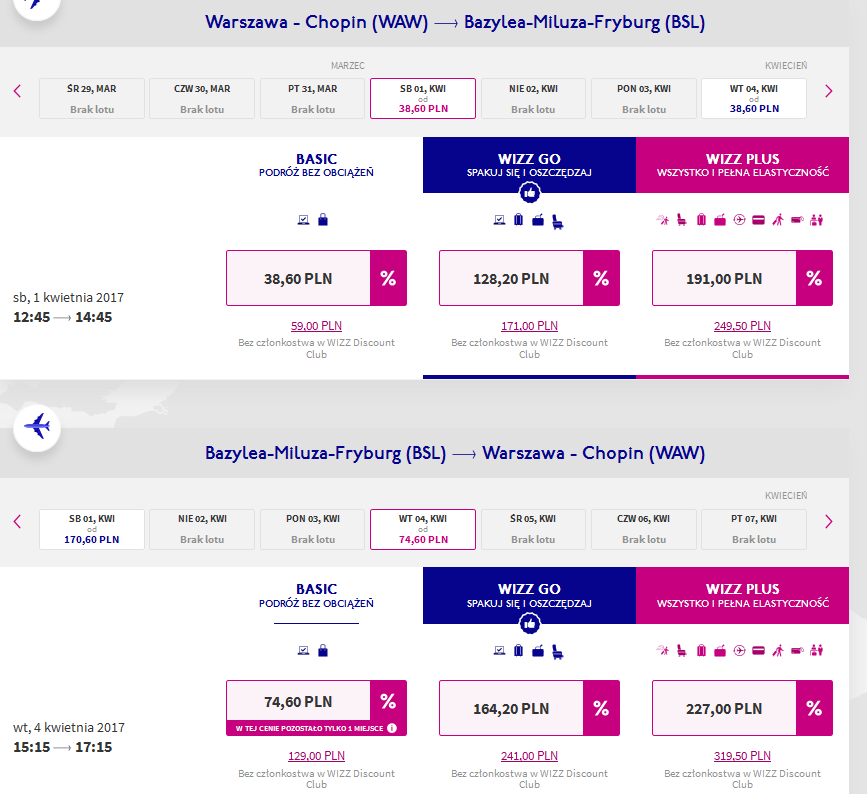Screen dimensions: 867x794
Task: Click the outbound WIZZ GO column header
Action: [x=529, y=165]
